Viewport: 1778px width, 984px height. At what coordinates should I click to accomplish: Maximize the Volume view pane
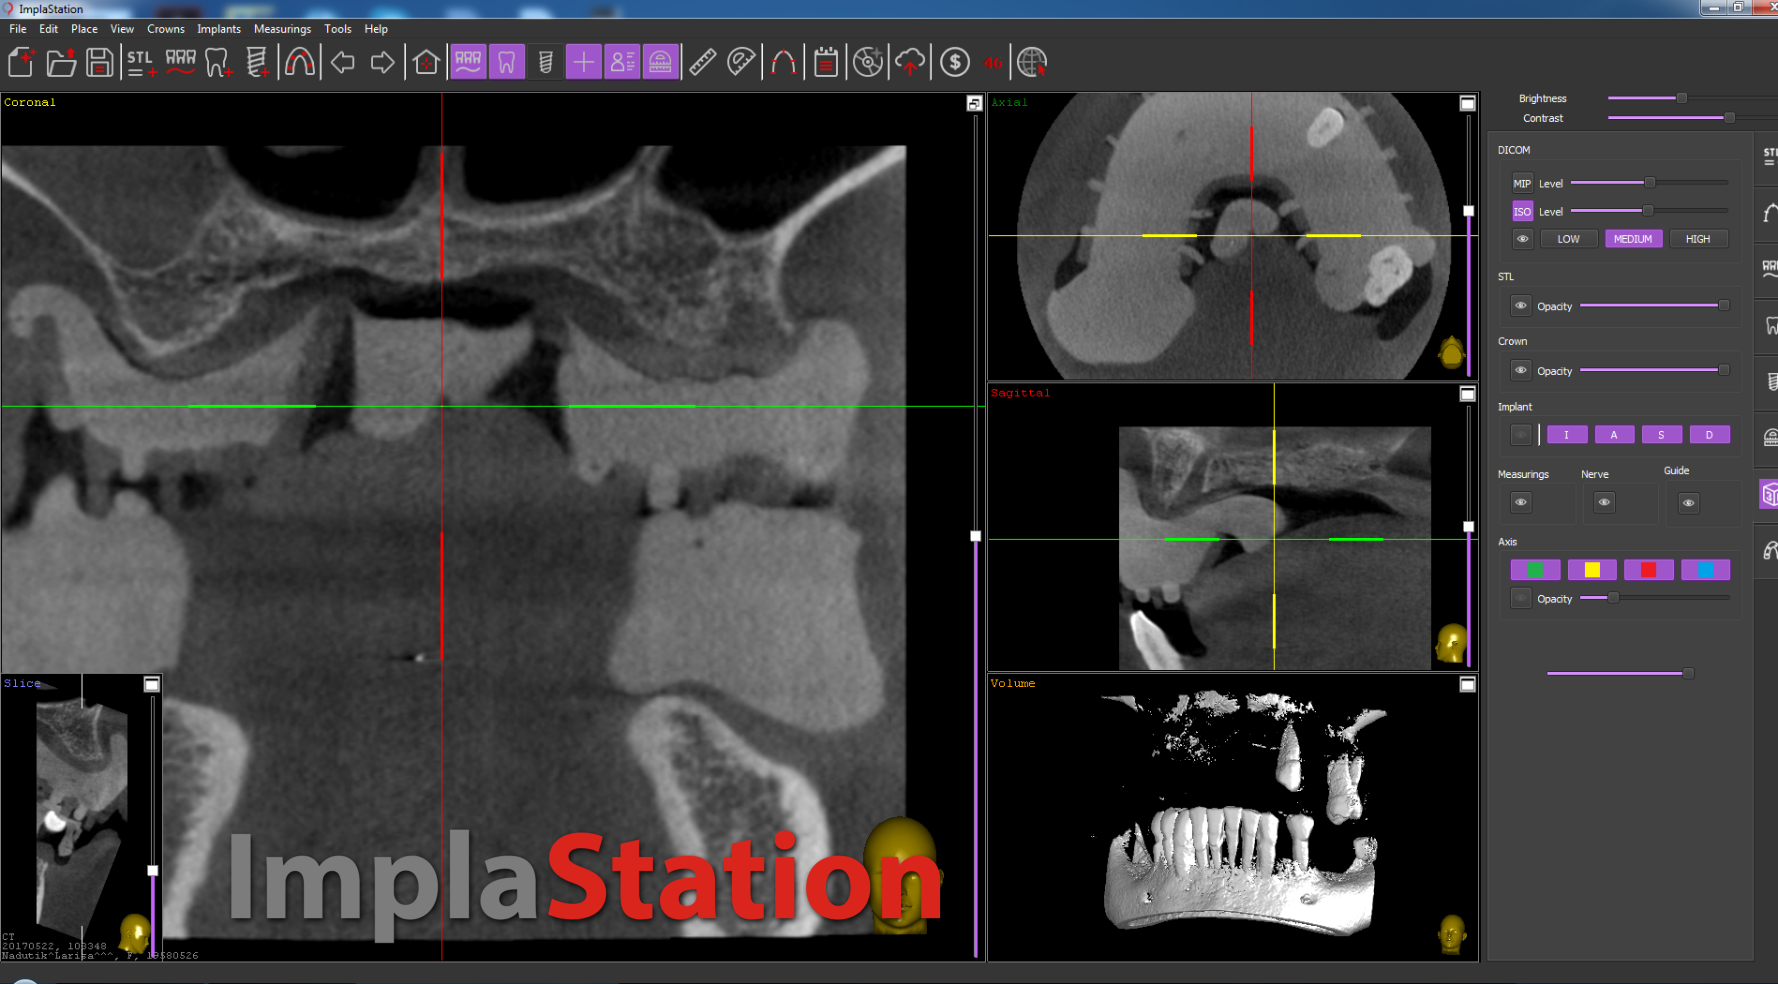pyautogui.click(x=1467, y=684)
